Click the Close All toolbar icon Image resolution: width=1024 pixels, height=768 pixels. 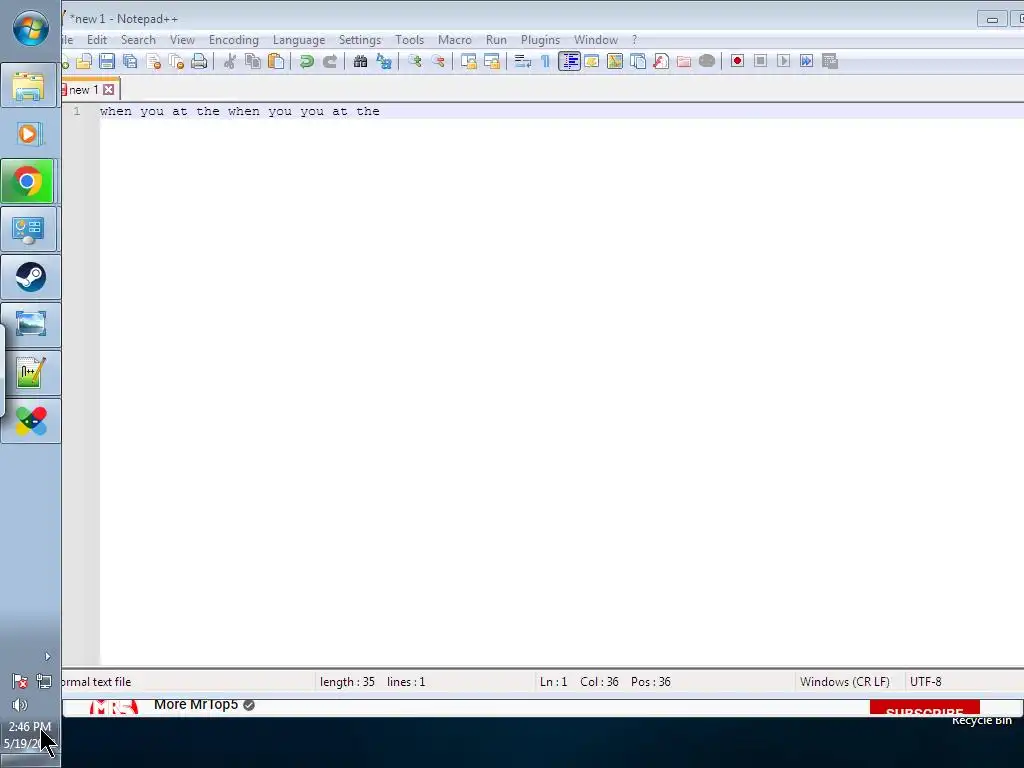coord(176,61)
